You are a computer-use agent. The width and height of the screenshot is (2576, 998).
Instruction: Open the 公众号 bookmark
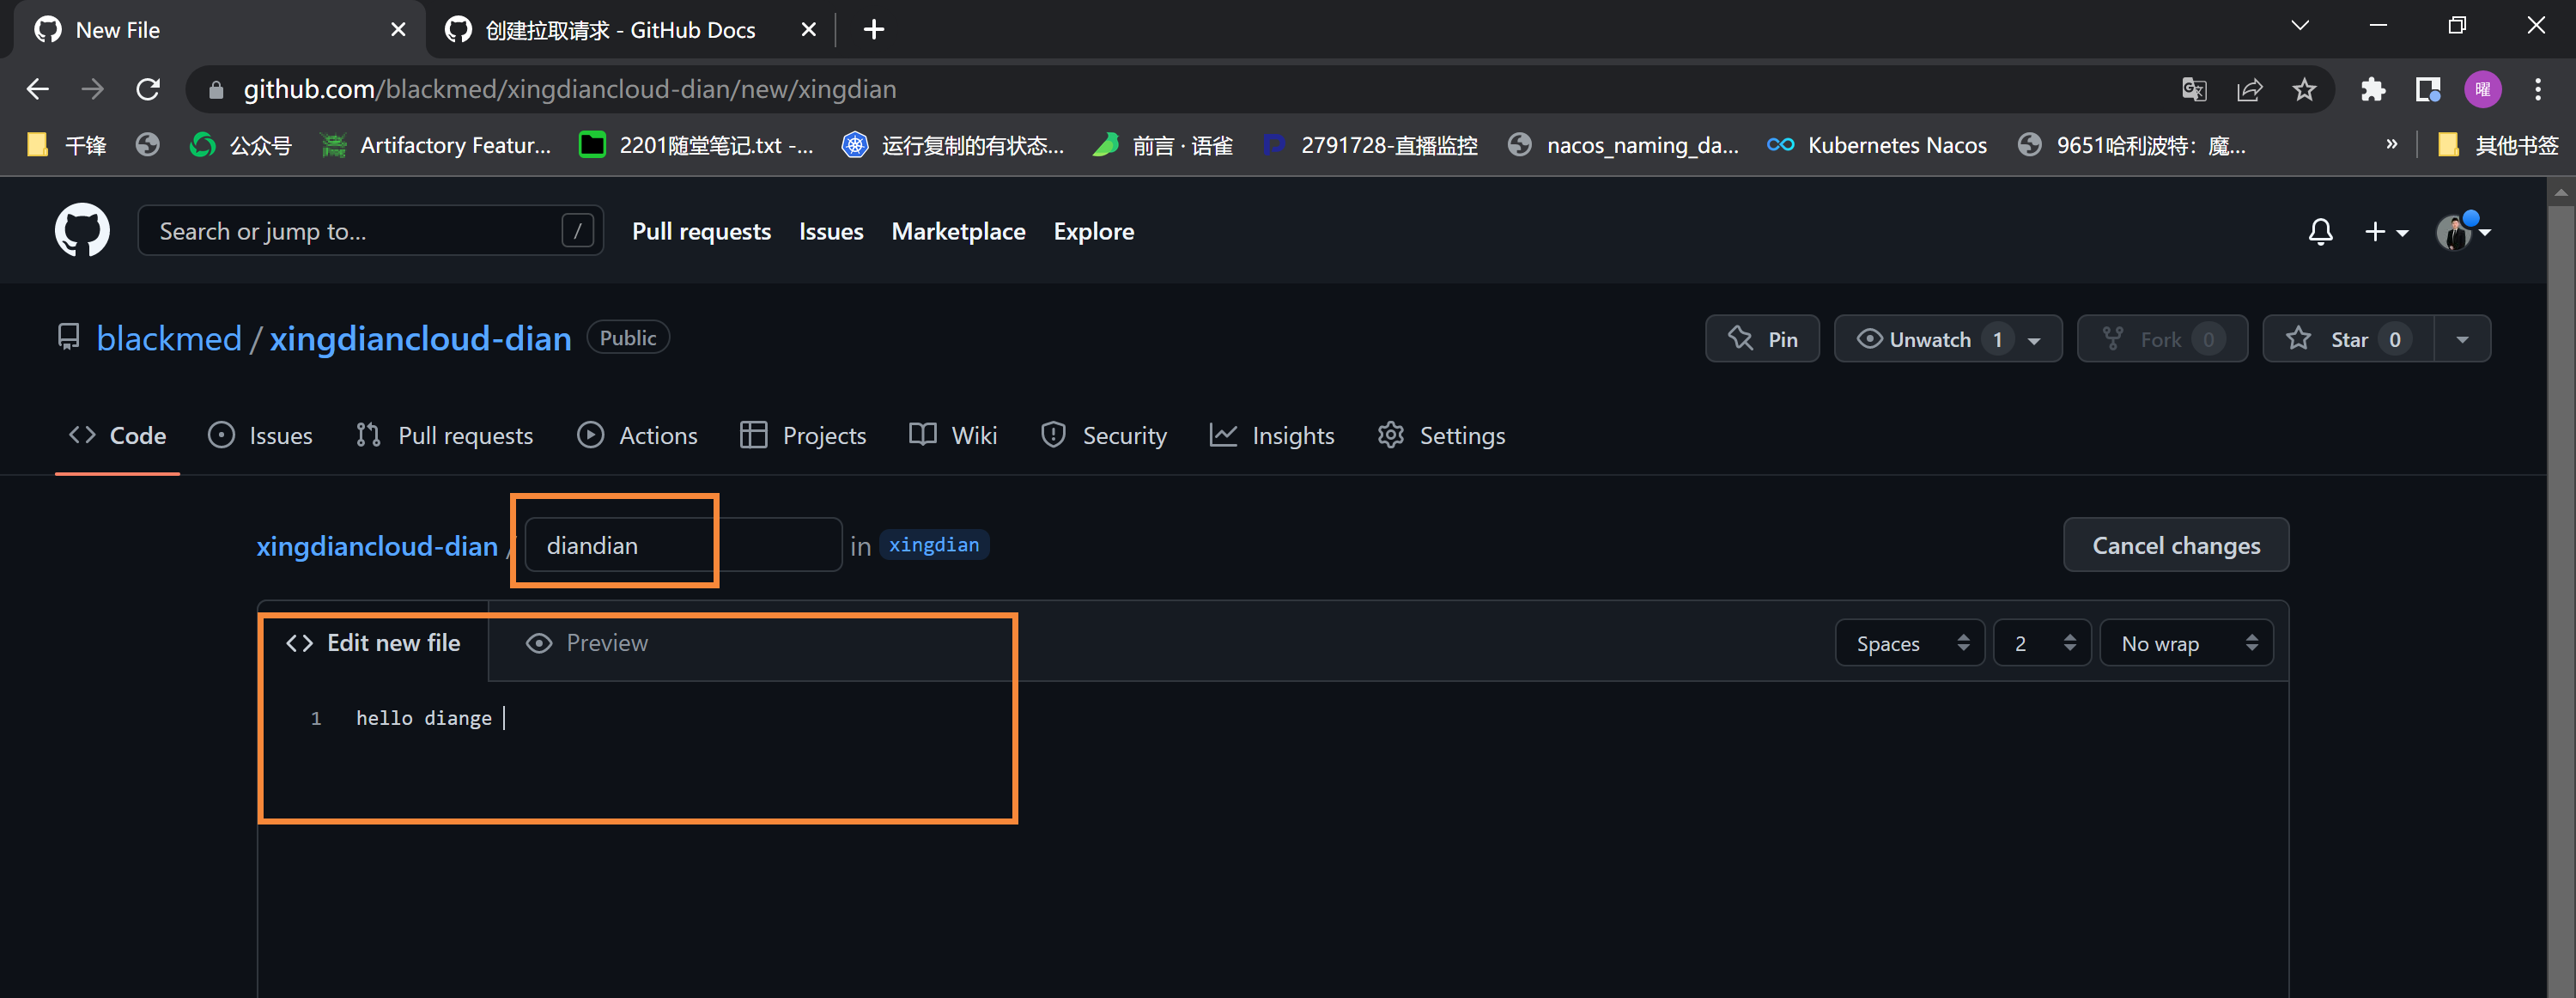pyautogui.click(x=241, y=145)
